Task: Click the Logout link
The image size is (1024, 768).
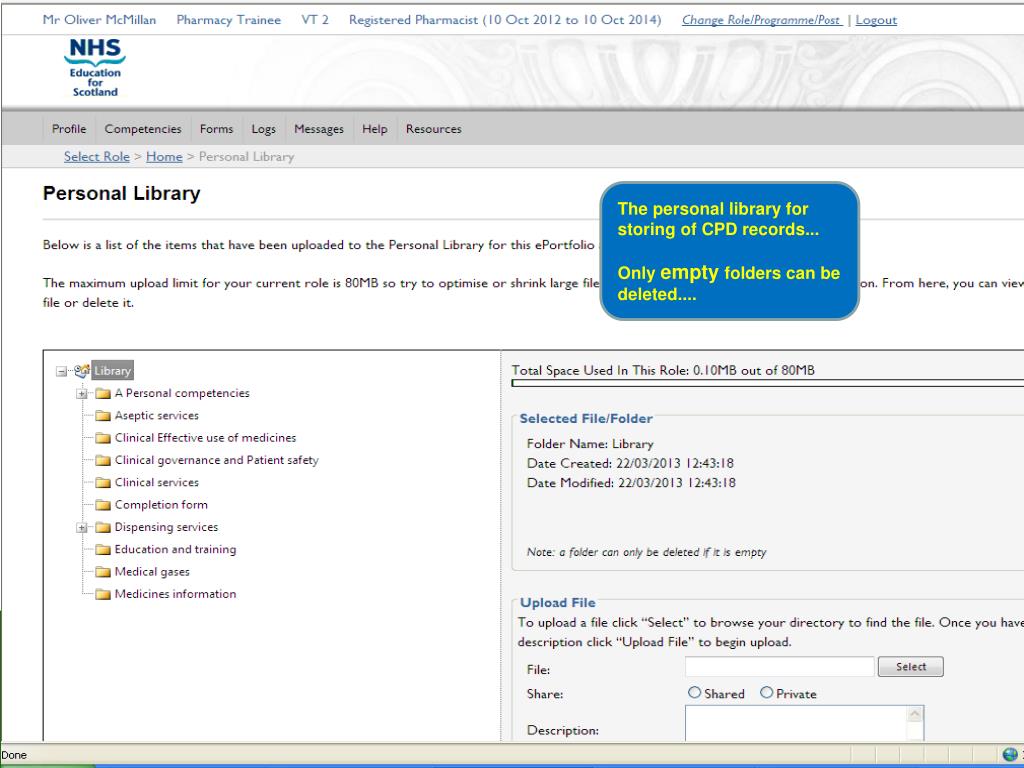Action: click(x=876, y=20)
